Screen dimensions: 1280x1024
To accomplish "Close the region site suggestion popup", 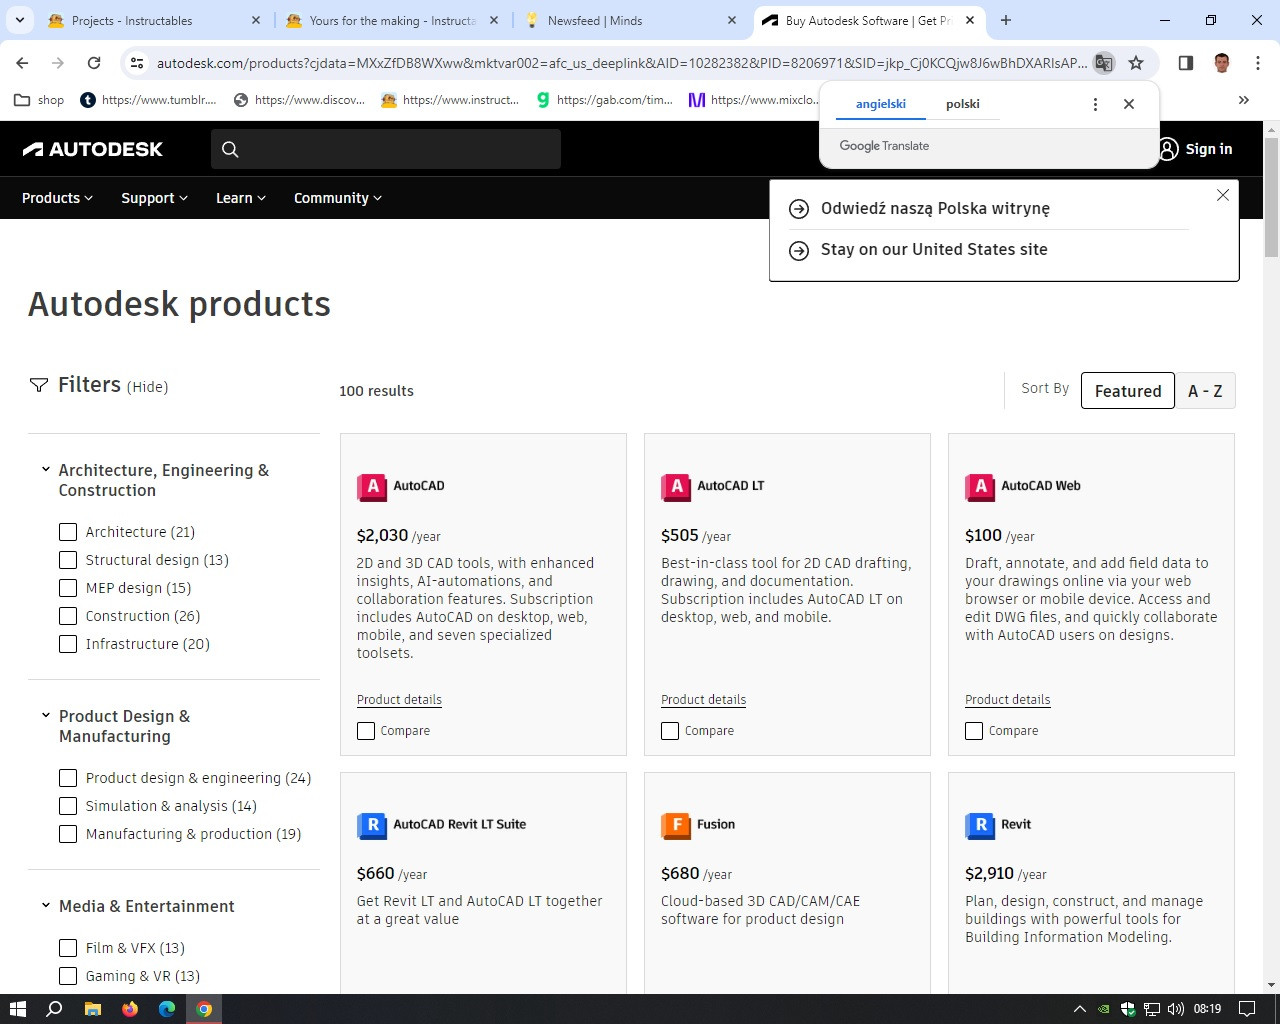I will pyautogui.click(x=1223, y=195).
